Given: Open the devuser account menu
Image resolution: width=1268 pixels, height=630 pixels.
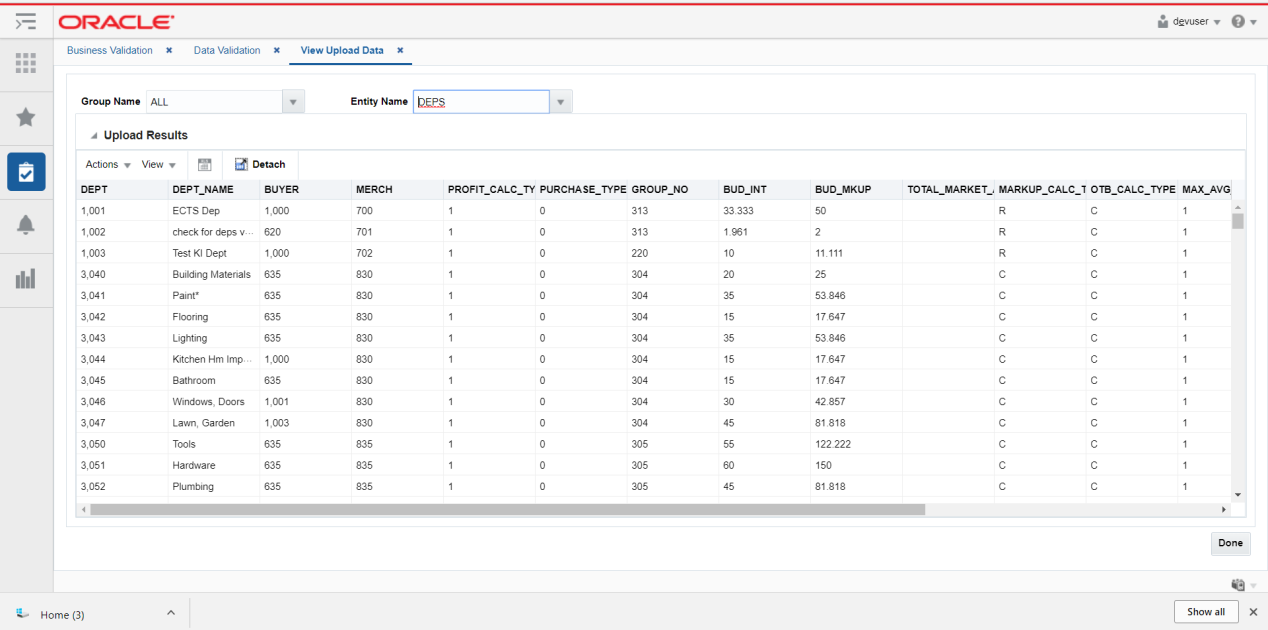Looking at the screenshot, I should coord(1188,21).
